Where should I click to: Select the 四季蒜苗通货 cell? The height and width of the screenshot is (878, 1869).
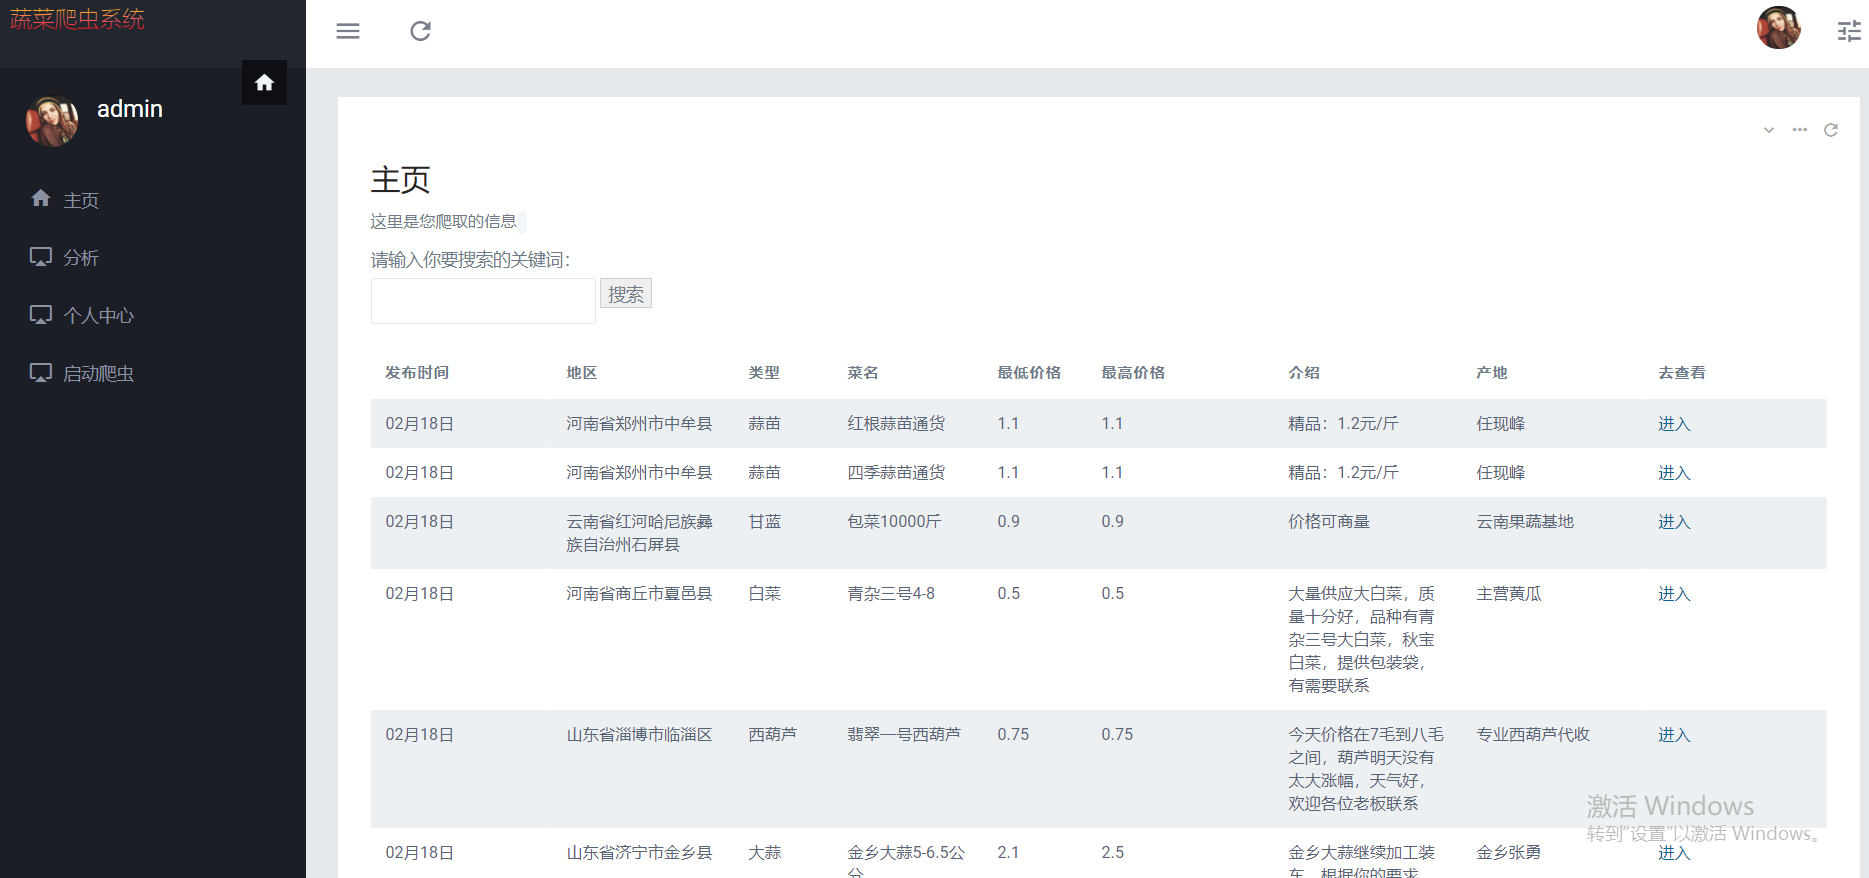[896, 473]
